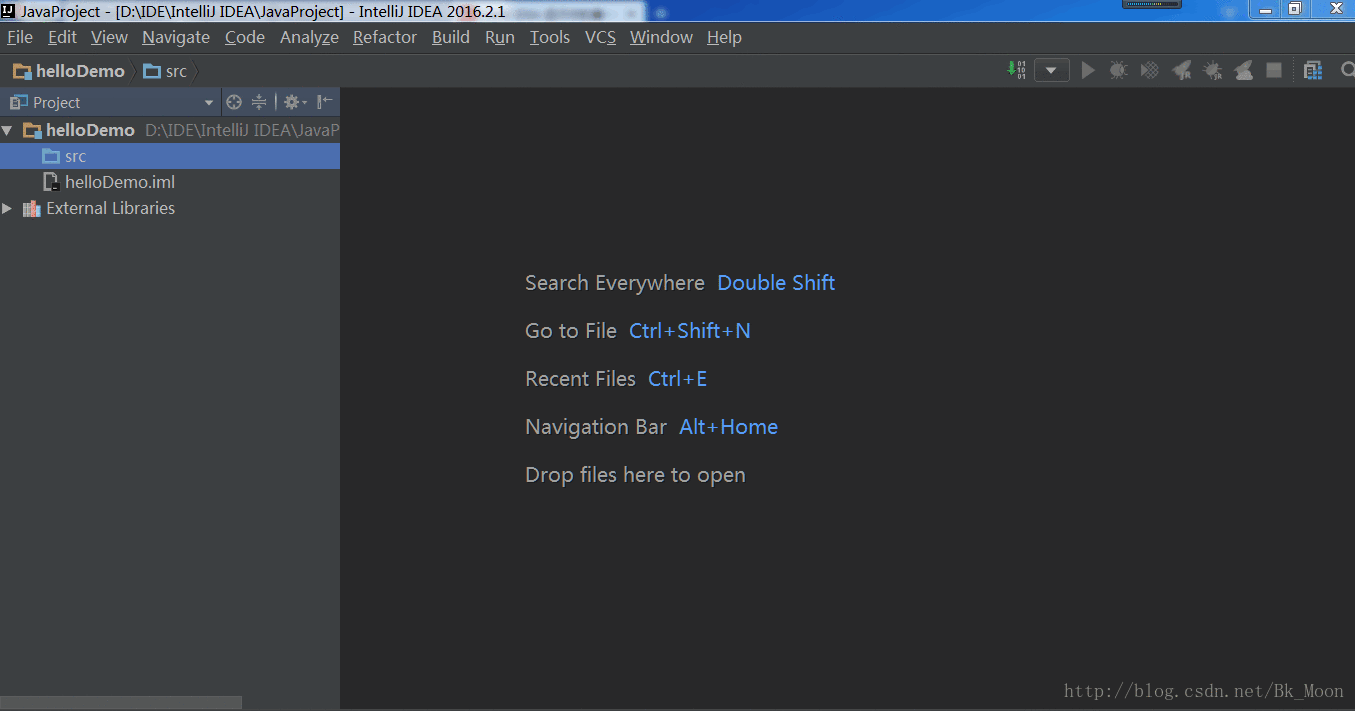Click the Ctrl+E shortcut text
The height and width of the screenshot is (711, 1355).
678,379
